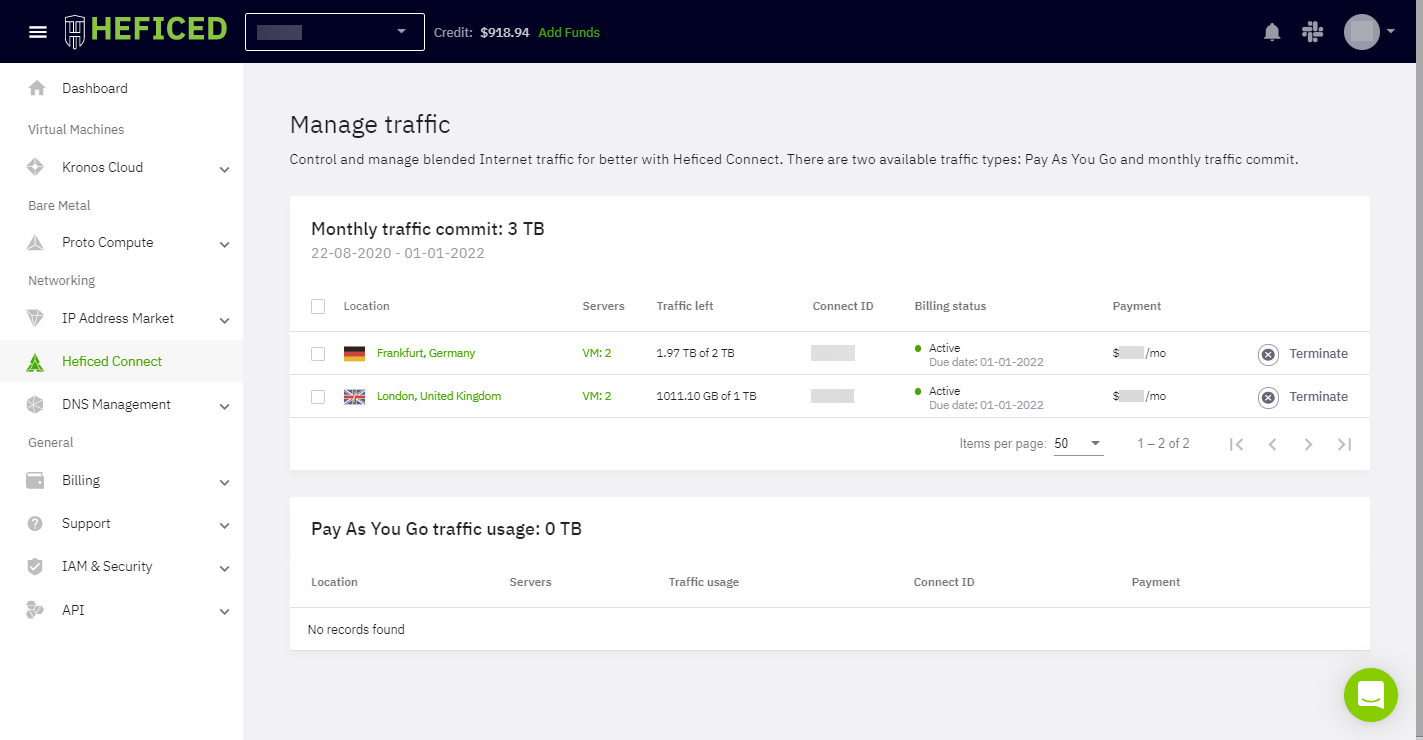Click the No records found text
Image resolution: width=1423 pixels, height=740 pixels.
click(x=356, y=629)
